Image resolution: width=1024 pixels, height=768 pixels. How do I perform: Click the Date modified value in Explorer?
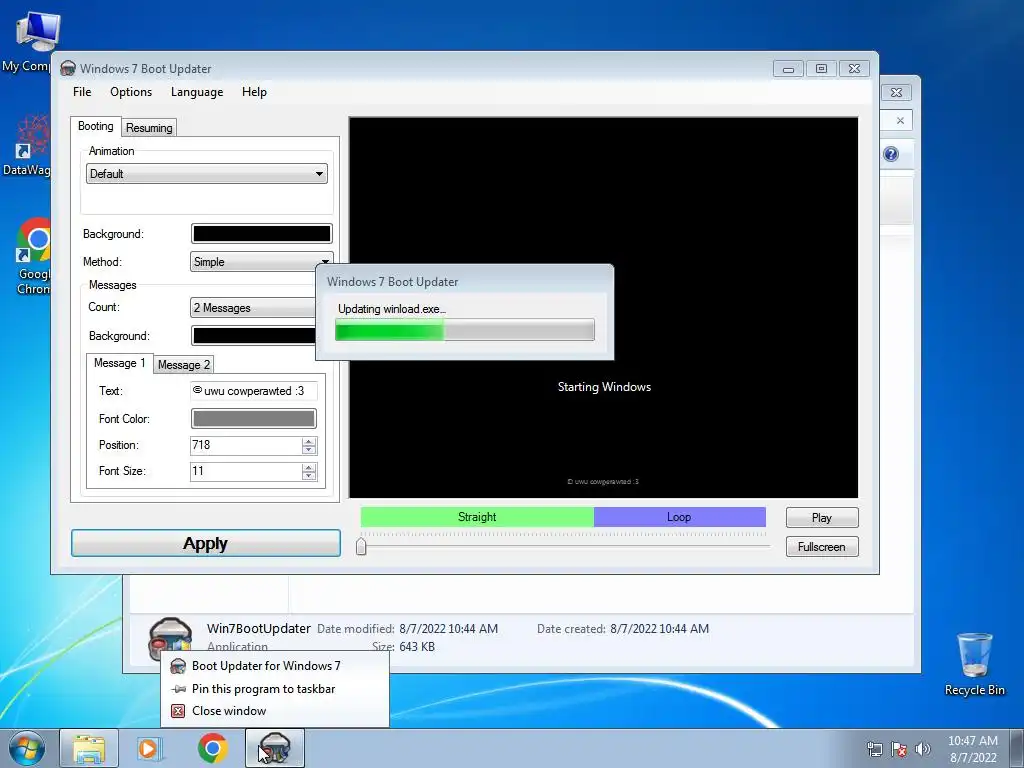point(449,629)
